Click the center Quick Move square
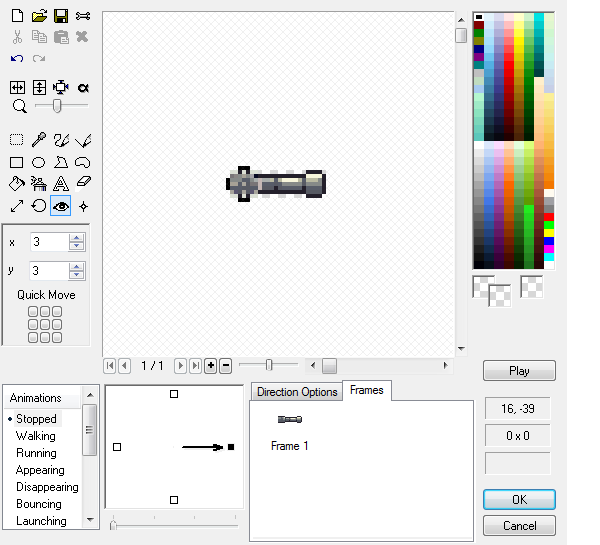This screenshot has height=545, width=600. tap(45, 325)
